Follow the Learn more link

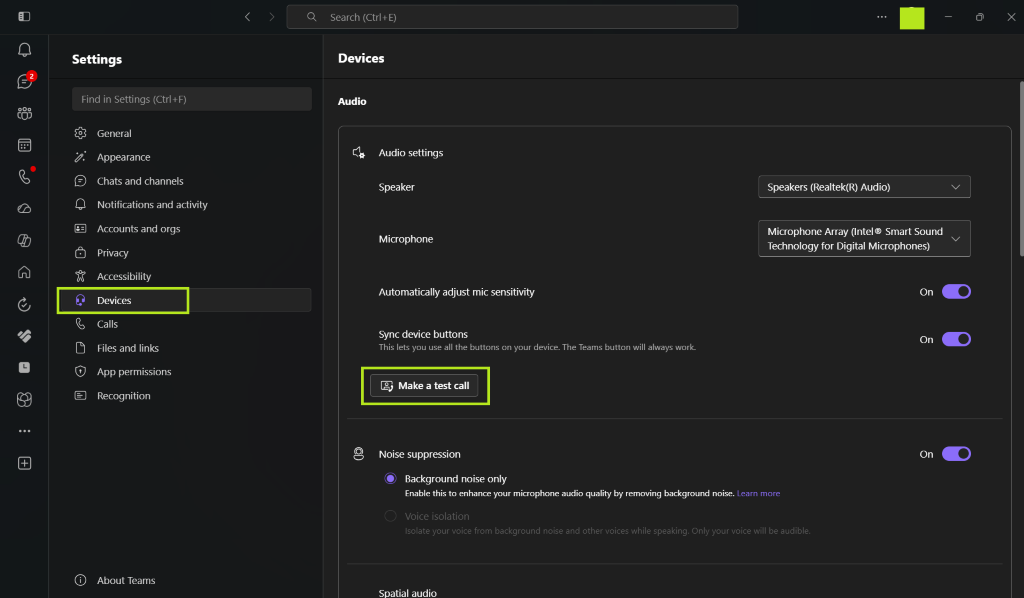pyautogui.click(x=758, y=494)
